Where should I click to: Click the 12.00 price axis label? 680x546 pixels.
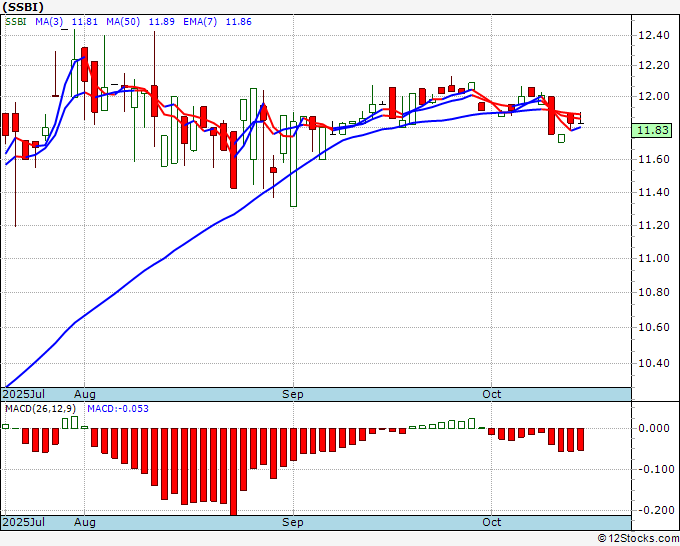point(654,96)
